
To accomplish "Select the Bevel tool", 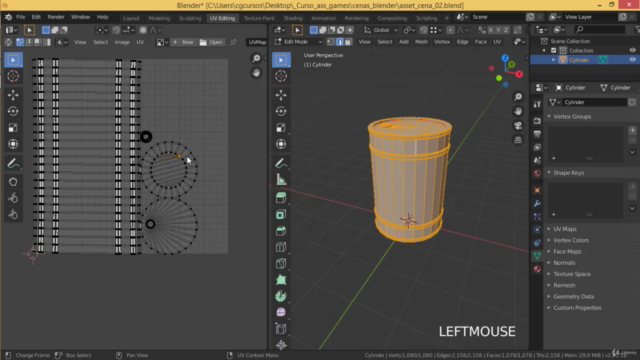I will point(281,231).
